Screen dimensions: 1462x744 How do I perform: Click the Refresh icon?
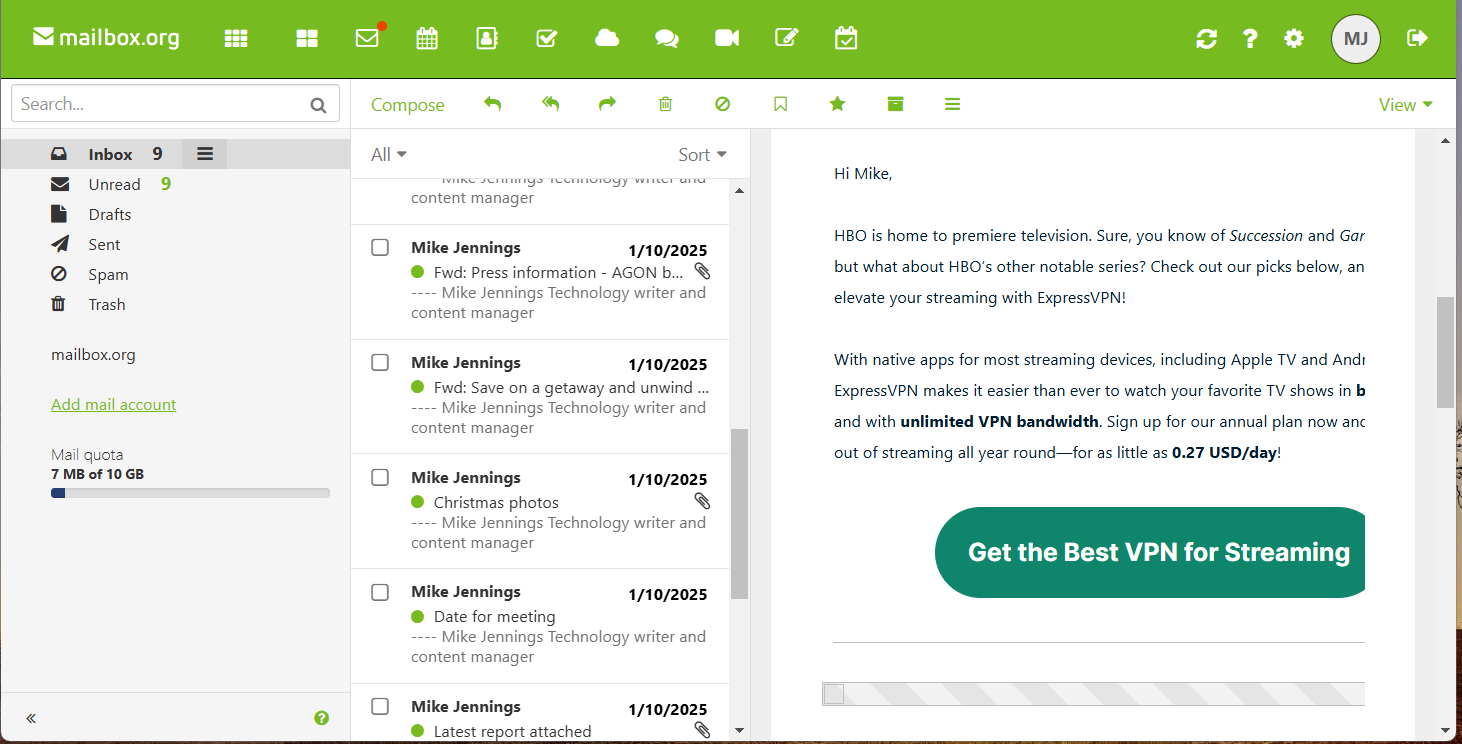tap(1207, 38)
